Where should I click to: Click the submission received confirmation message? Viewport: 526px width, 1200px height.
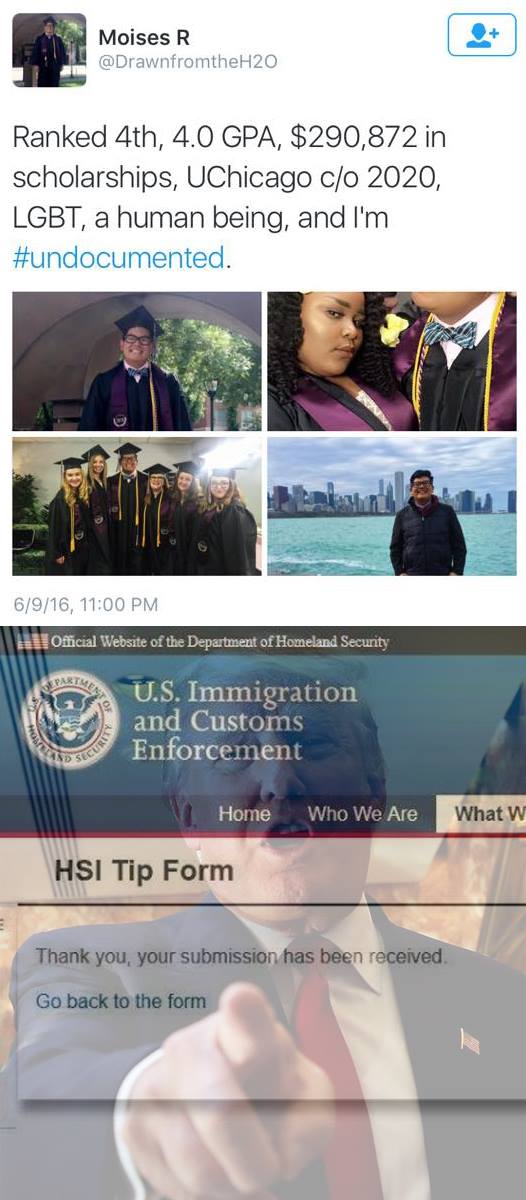click(x=241, y=957)
